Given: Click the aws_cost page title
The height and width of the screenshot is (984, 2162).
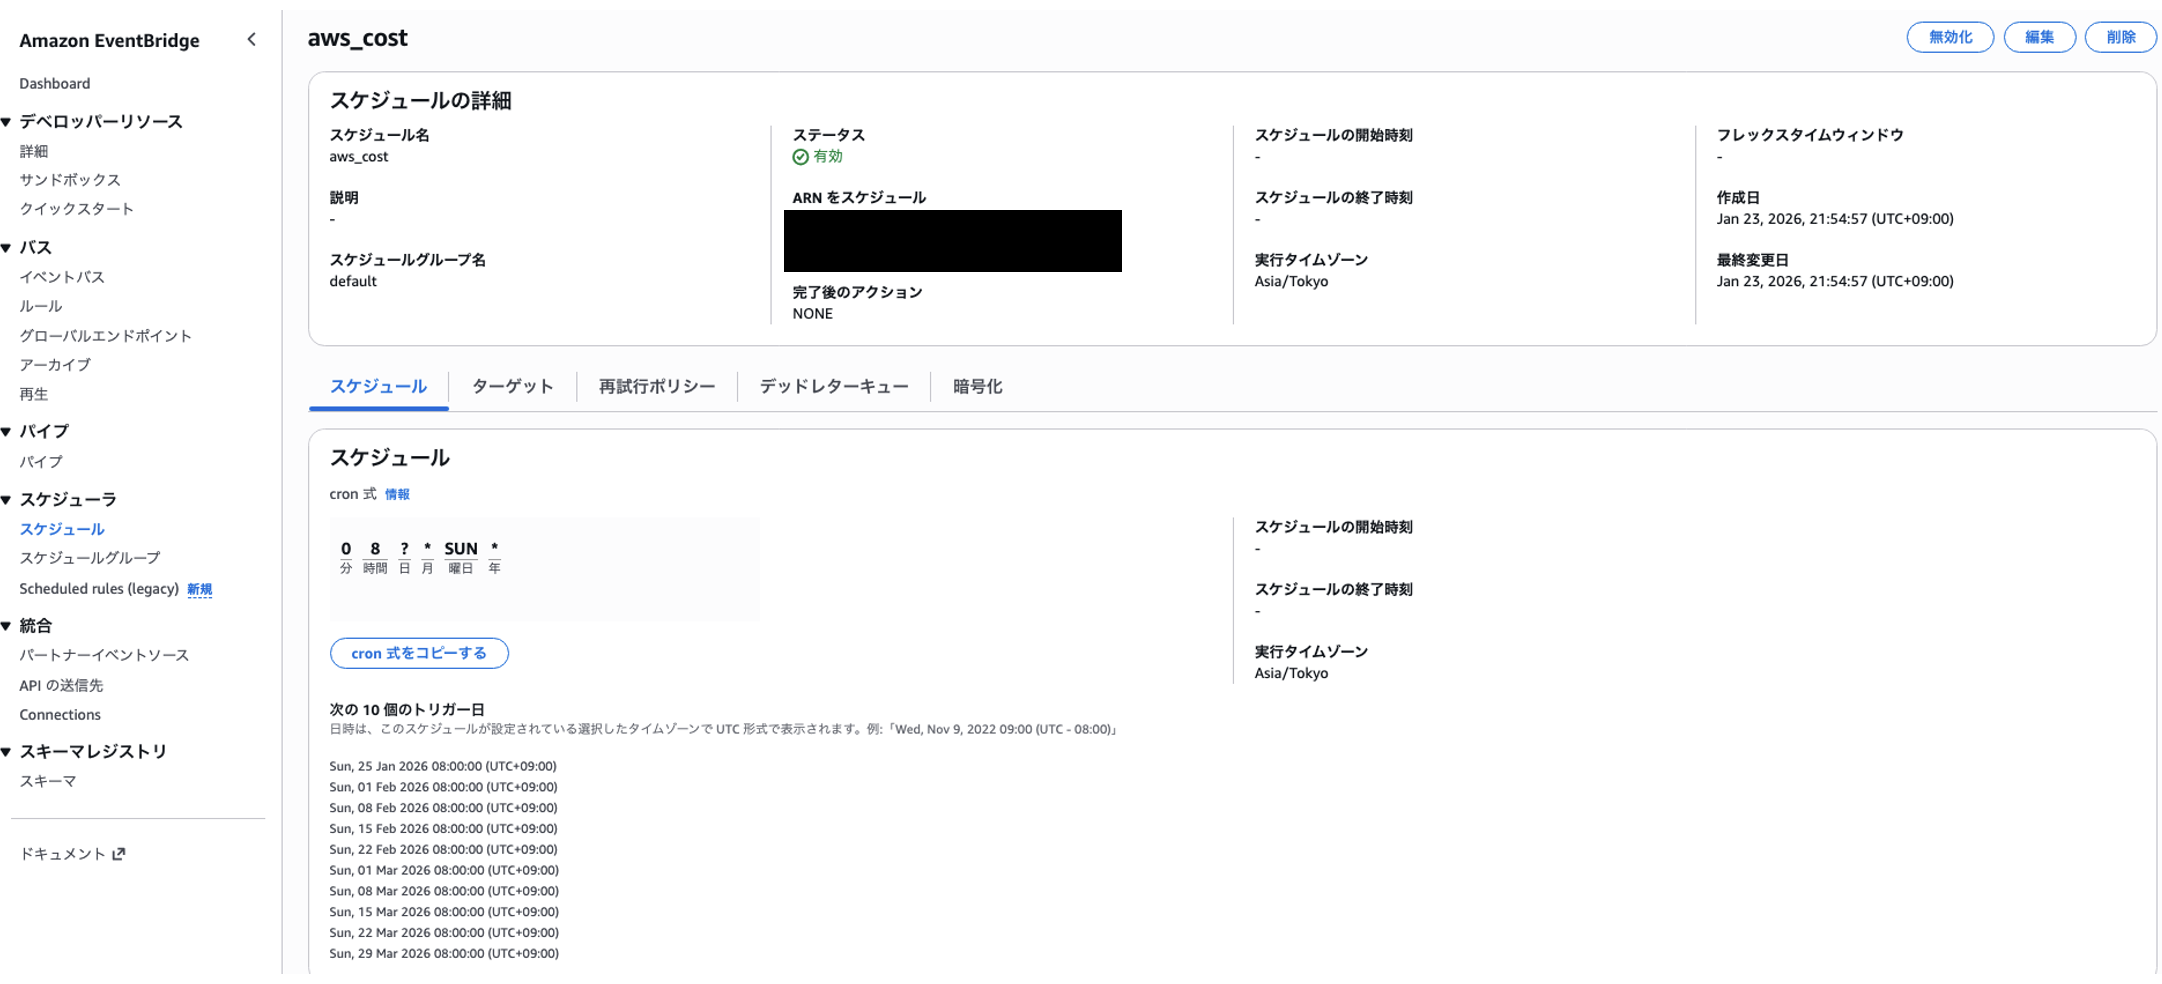Looking at the screenshot, I should (357, 38).
